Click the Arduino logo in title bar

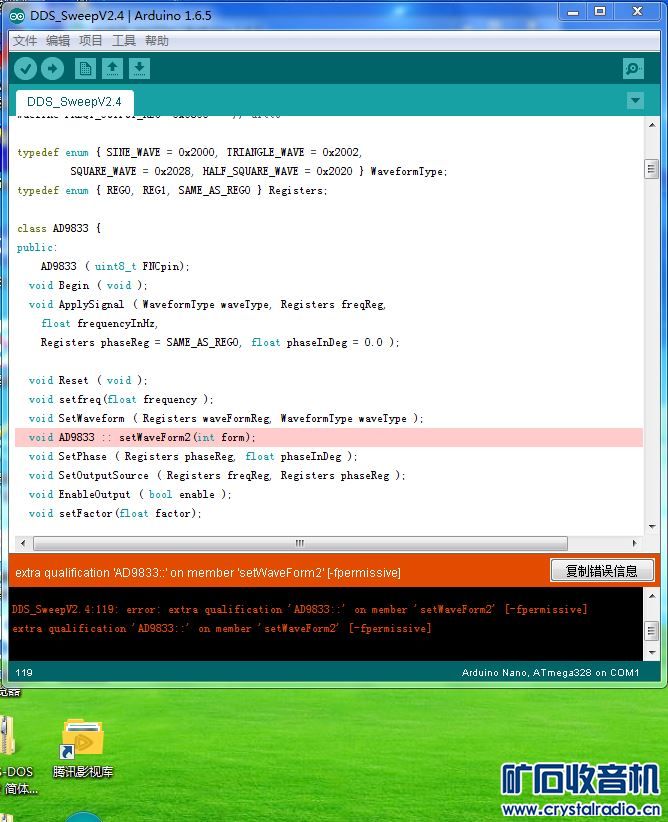pos(17,16)
